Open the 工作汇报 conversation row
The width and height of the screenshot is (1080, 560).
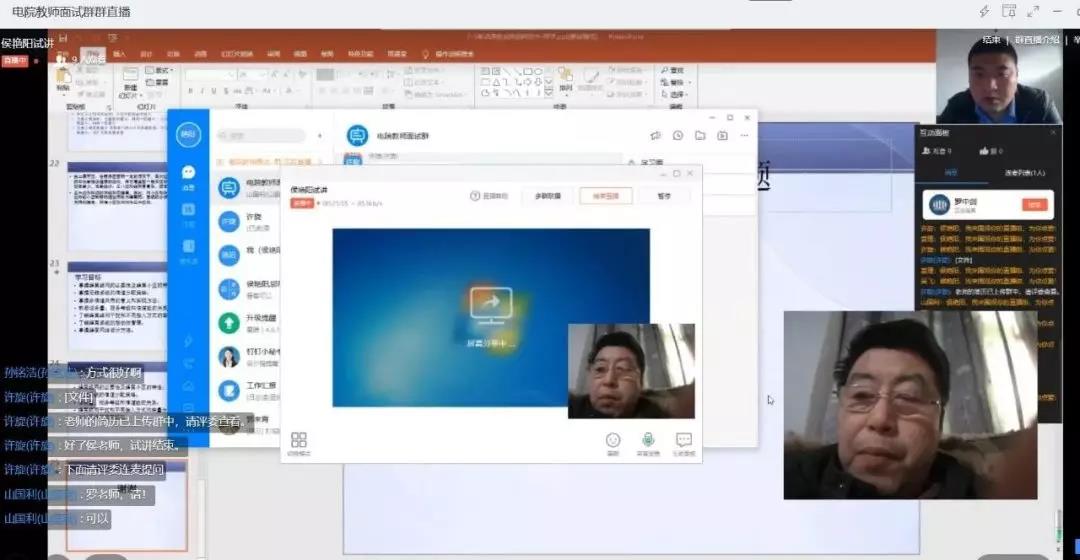(247, 391)
